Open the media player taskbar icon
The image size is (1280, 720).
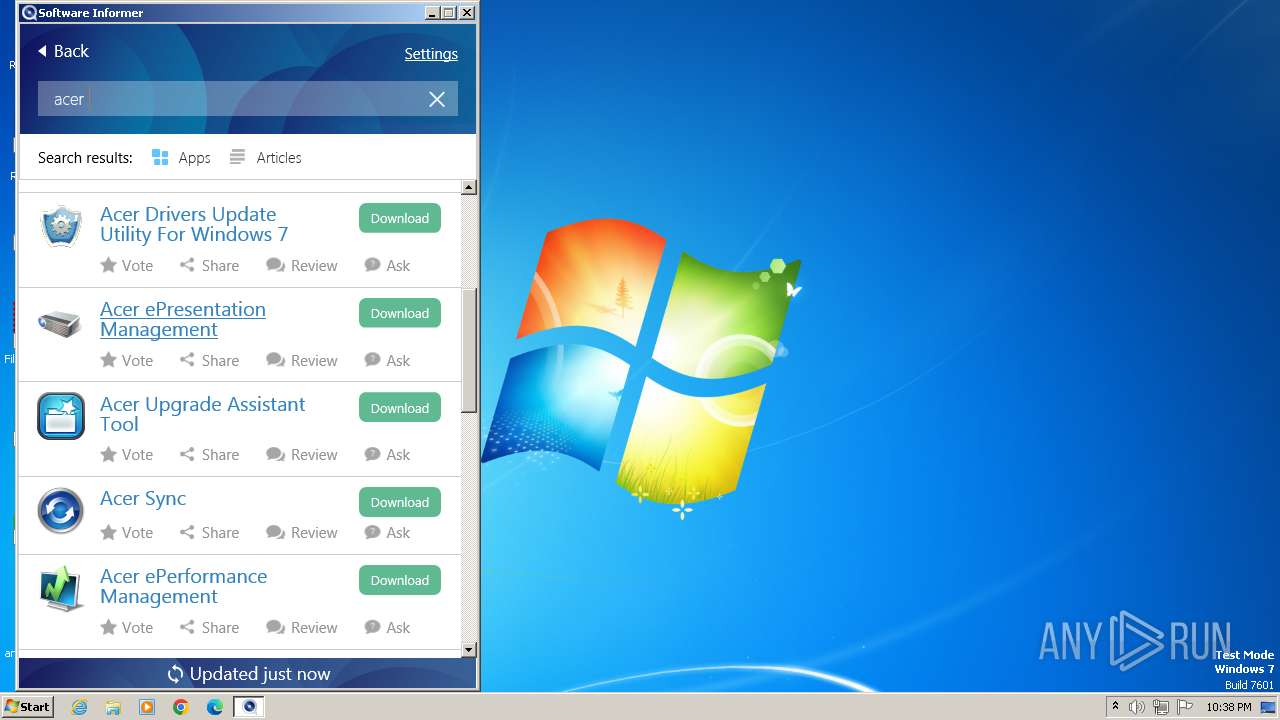click(147, 707)
